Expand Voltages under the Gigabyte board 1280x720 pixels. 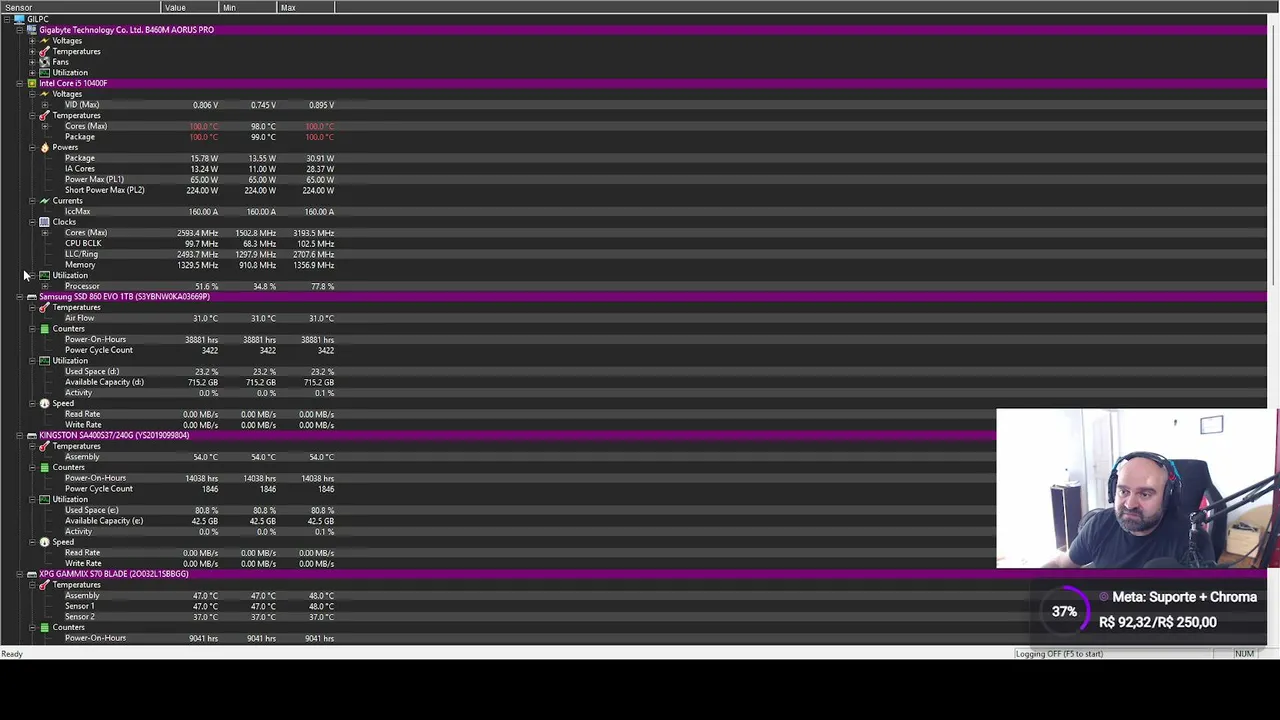point(32,40)
